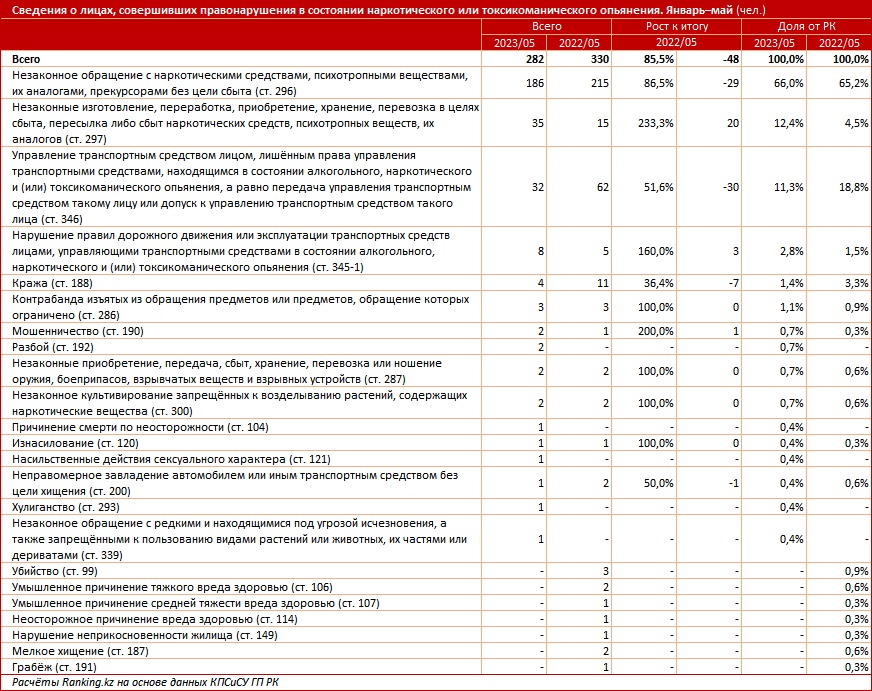Click the 200,0% growth cell

[x=656, y=331]
